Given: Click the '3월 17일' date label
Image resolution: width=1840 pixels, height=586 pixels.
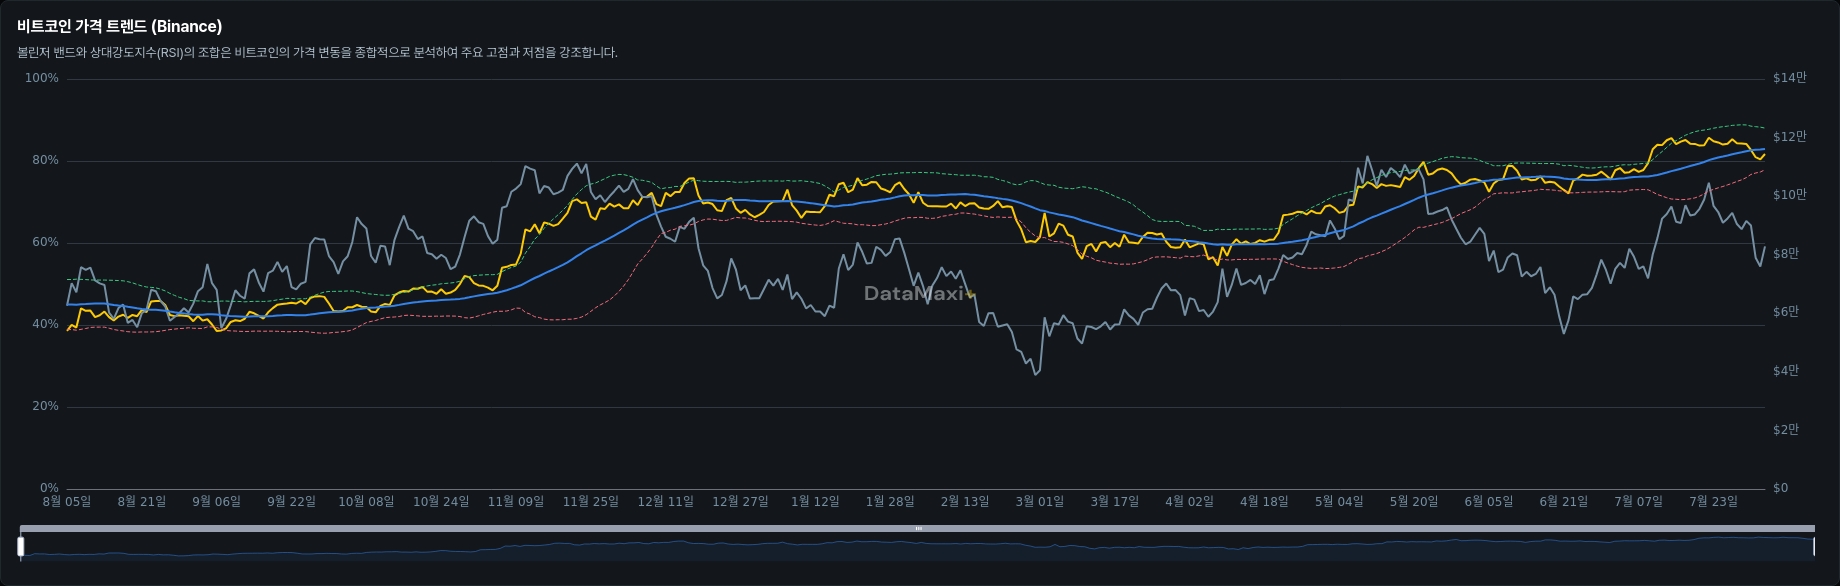Looking at the screenshot, I should (x=1115, y=502).
